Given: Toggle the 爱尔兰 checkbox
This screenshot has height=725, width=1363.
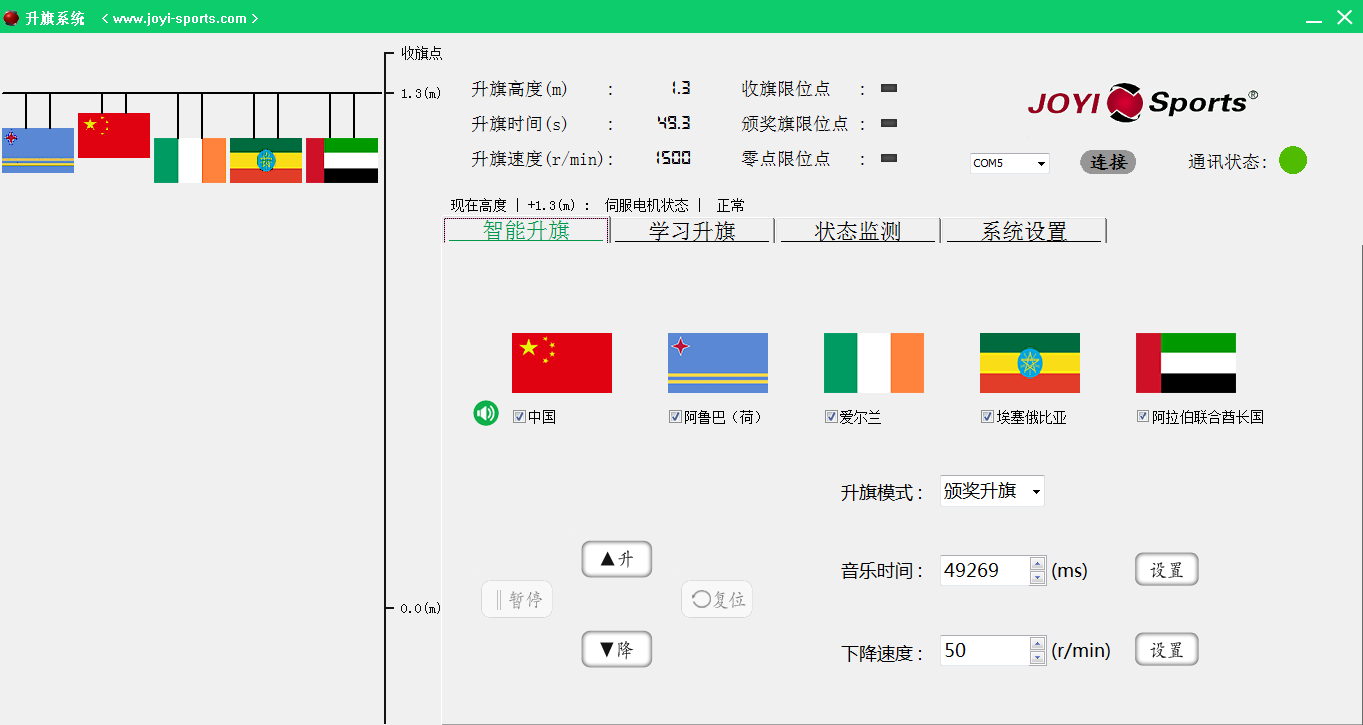Looking at the screenshot, I should [x=831, y=417].
